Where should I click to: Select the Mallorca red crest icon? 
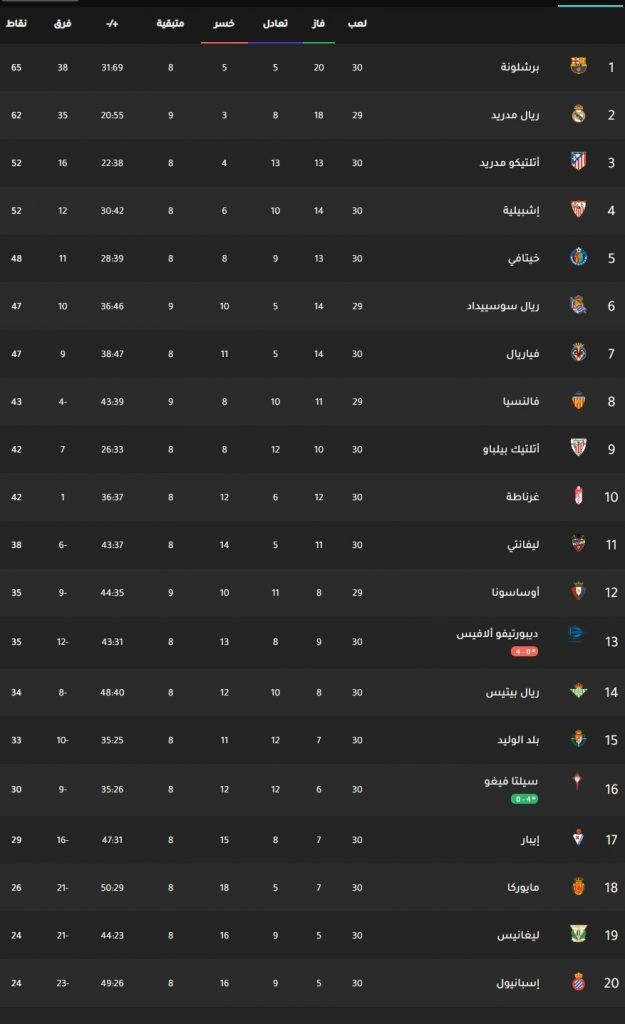pos(578,886)
